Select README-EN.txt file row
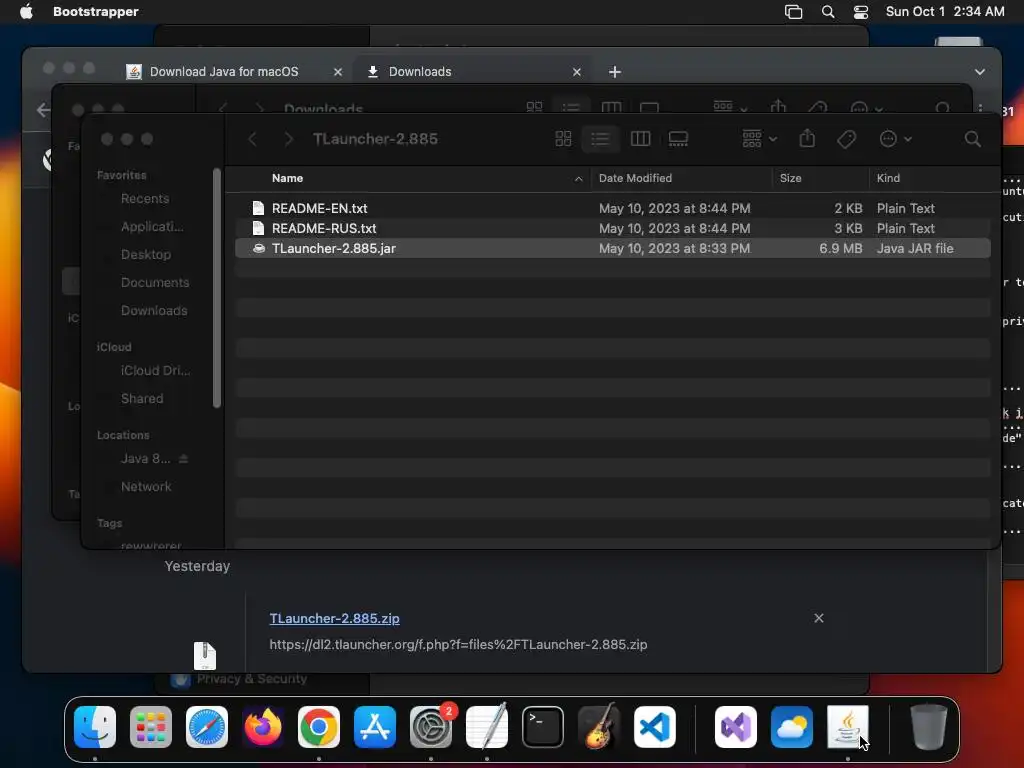 613,208
